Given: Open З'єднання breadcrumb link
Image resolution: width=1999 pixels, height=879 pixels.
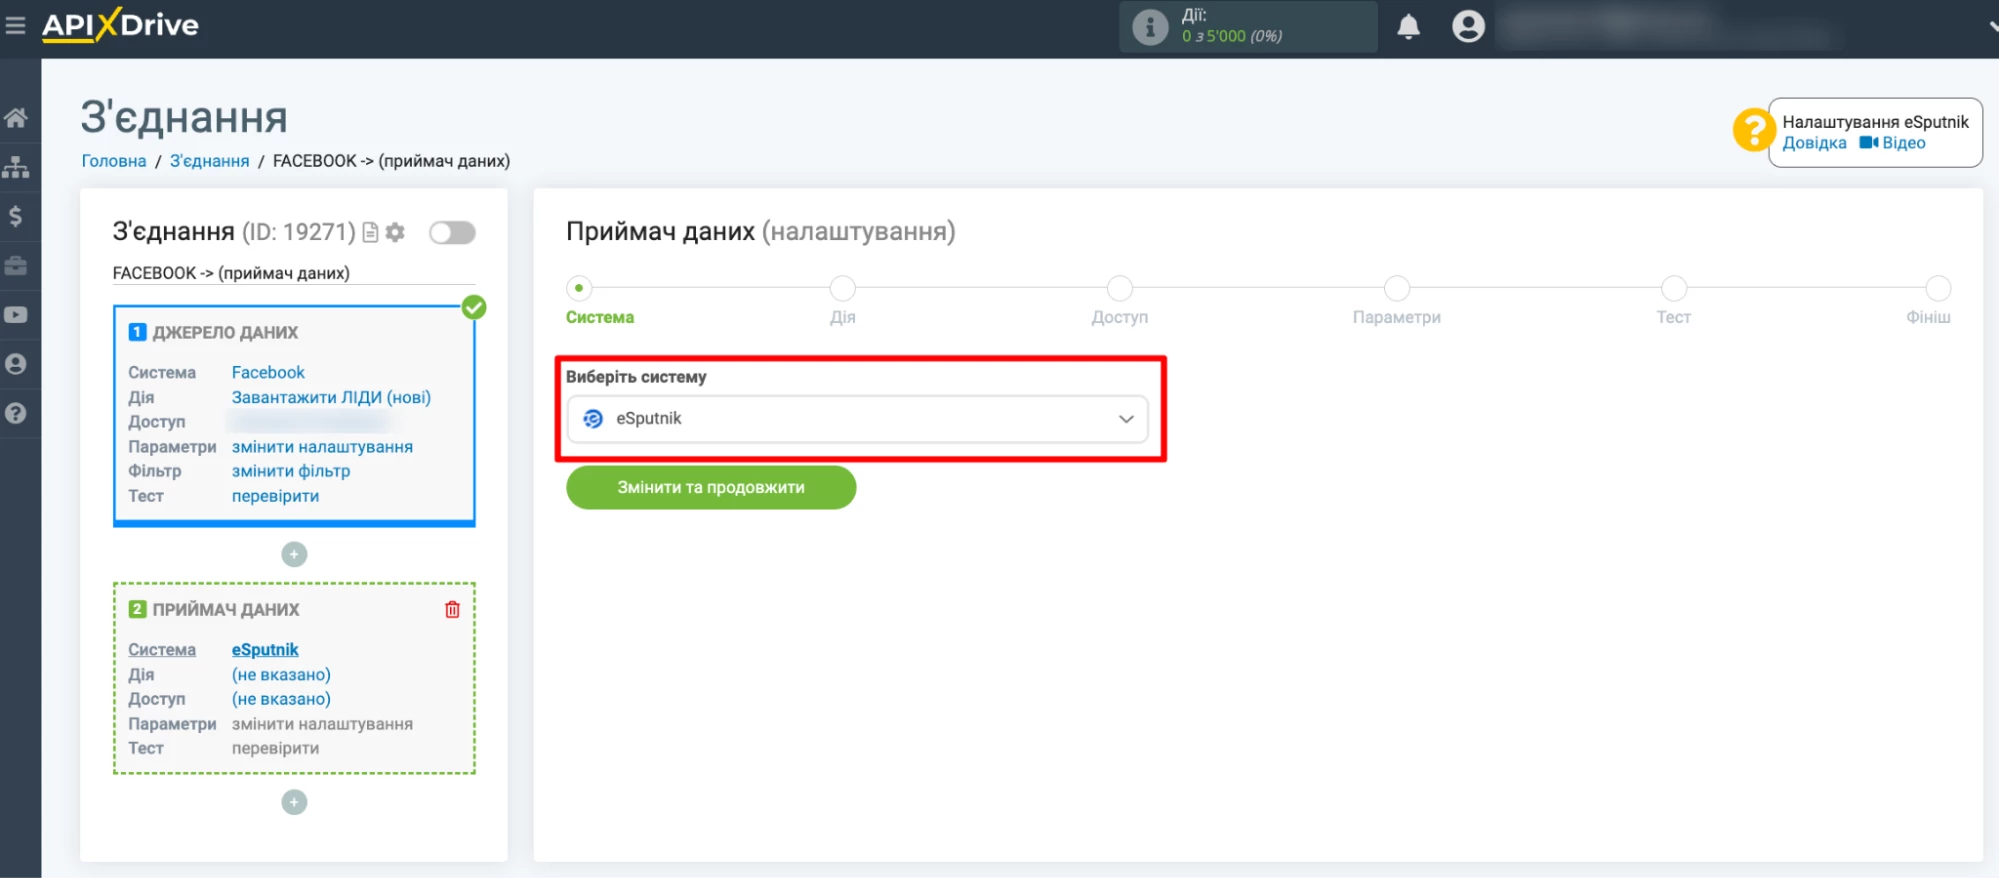Looking at the screenshot, I should 209,161.
